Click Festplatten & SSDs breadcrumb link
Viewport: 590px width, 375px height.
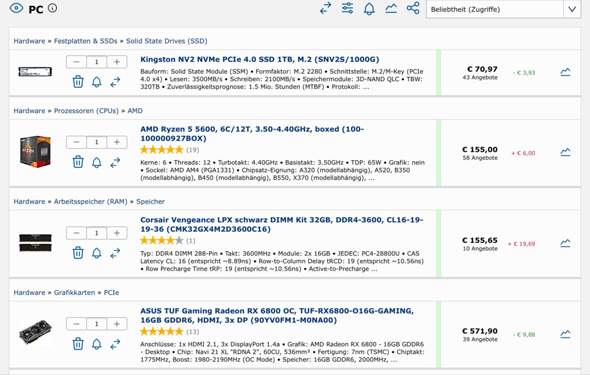[86, 41]
